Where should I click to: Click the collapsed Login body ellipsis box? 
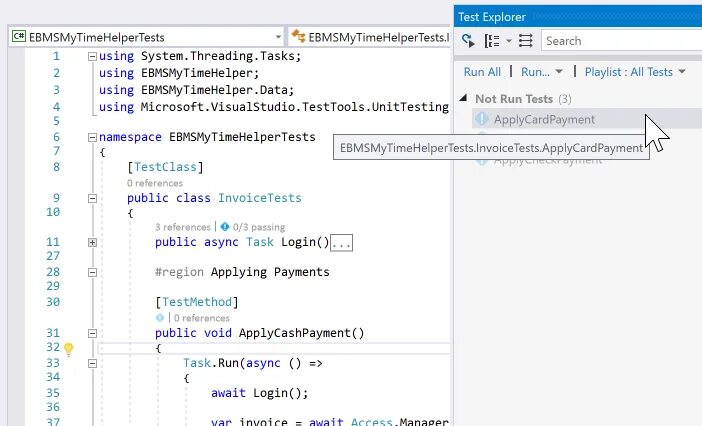[341, 243]
